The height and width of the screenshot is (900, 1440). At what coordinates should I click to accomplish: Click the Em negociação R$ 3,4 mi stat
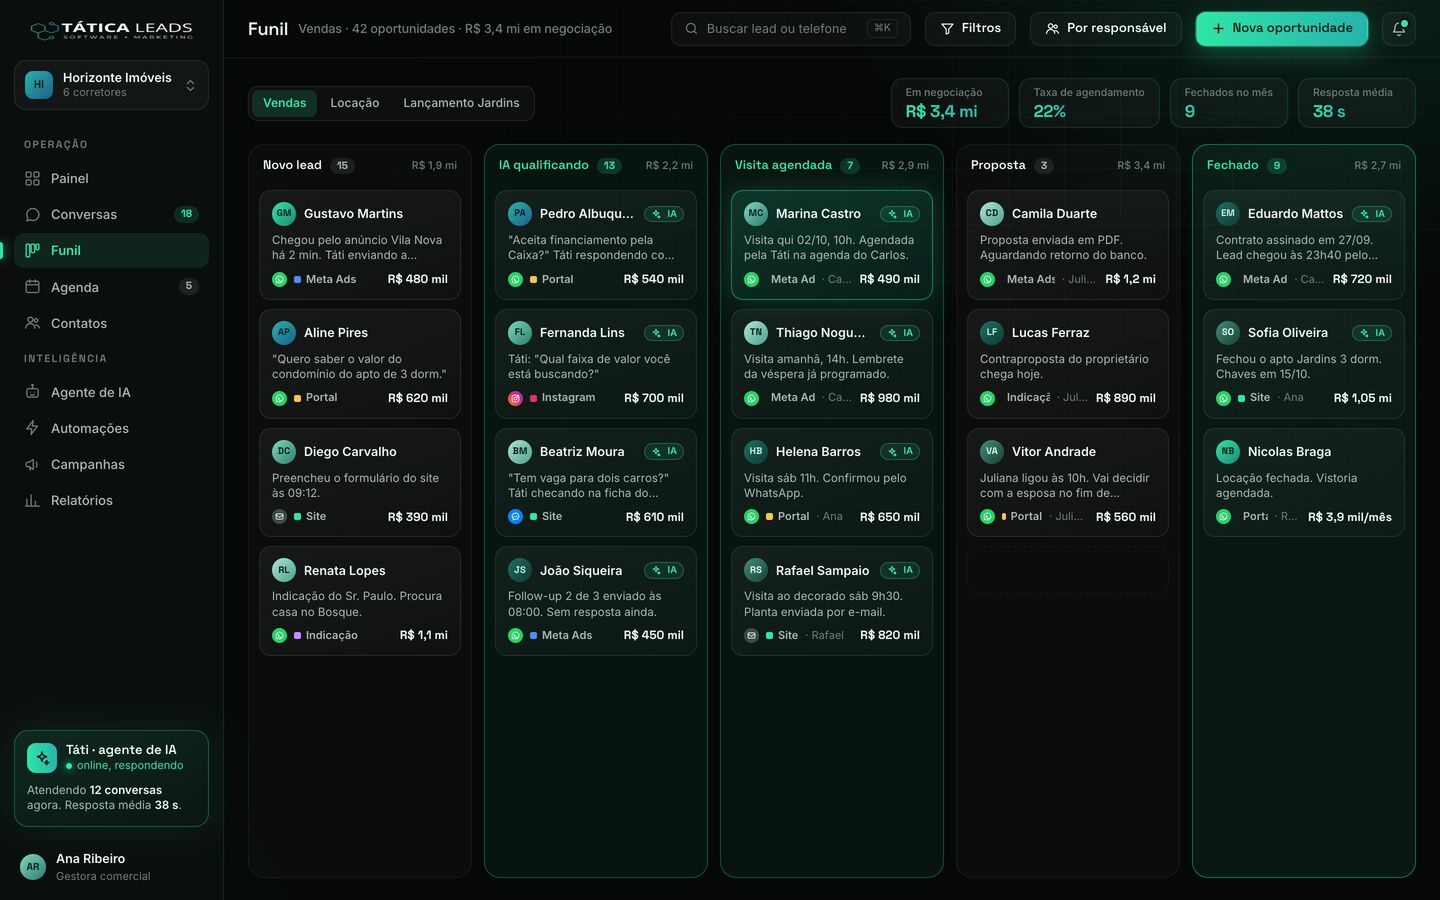950,103
